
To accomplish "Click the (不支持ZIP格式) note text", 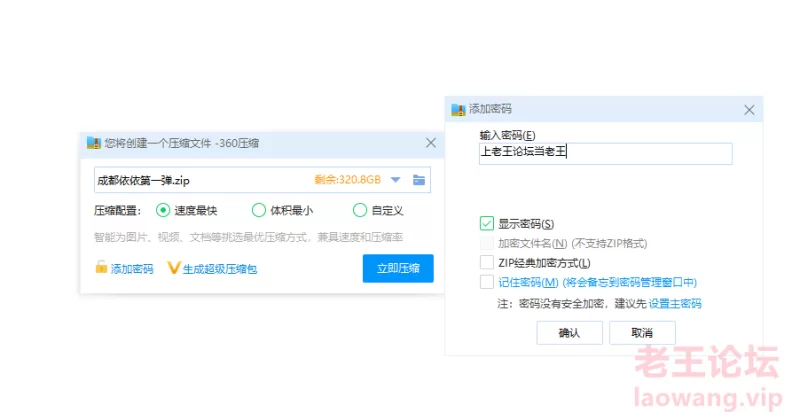I will pyautogui.click(x=609, y=243).
